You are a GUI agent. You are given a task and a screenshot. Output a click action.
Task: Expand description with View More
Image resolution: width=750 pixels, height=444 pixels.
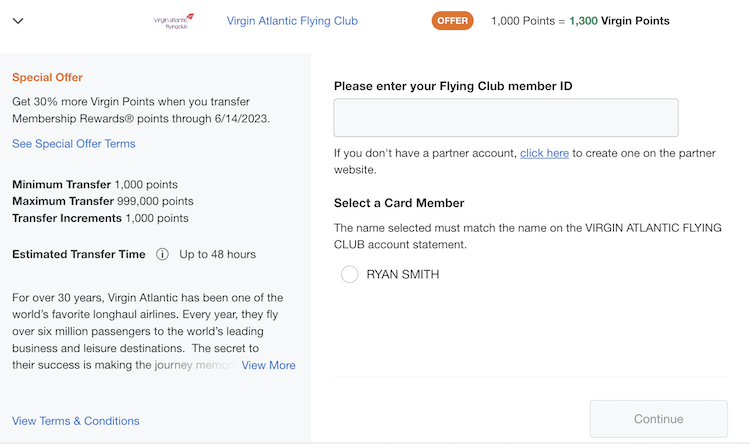(268, 365)
